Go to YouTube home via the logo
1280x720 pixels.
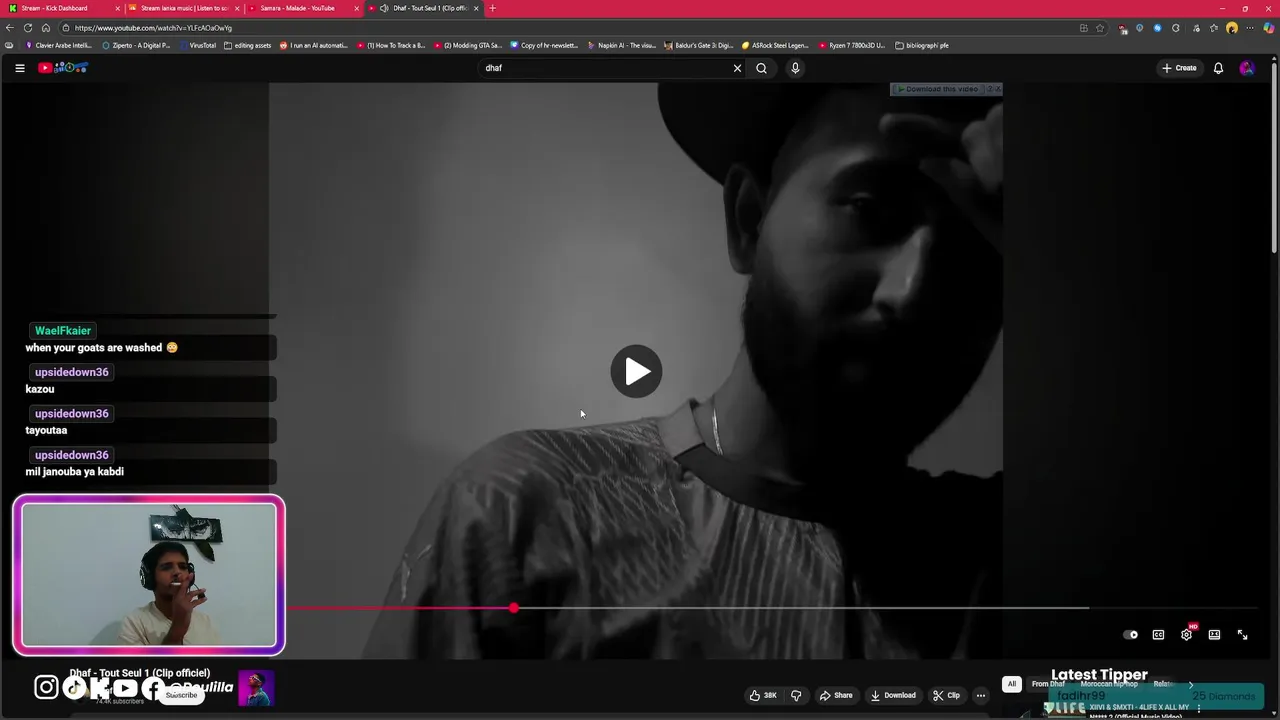63,68
